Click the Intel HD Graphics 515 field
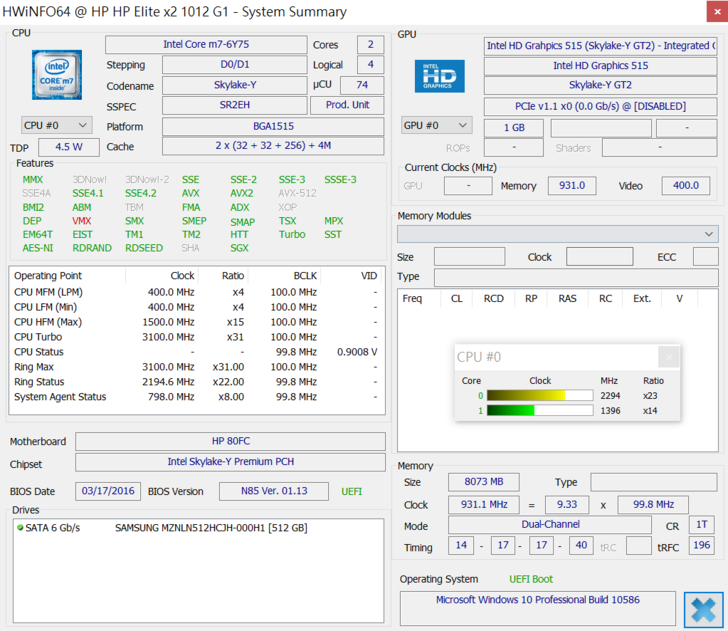 (x=600, y=65)
